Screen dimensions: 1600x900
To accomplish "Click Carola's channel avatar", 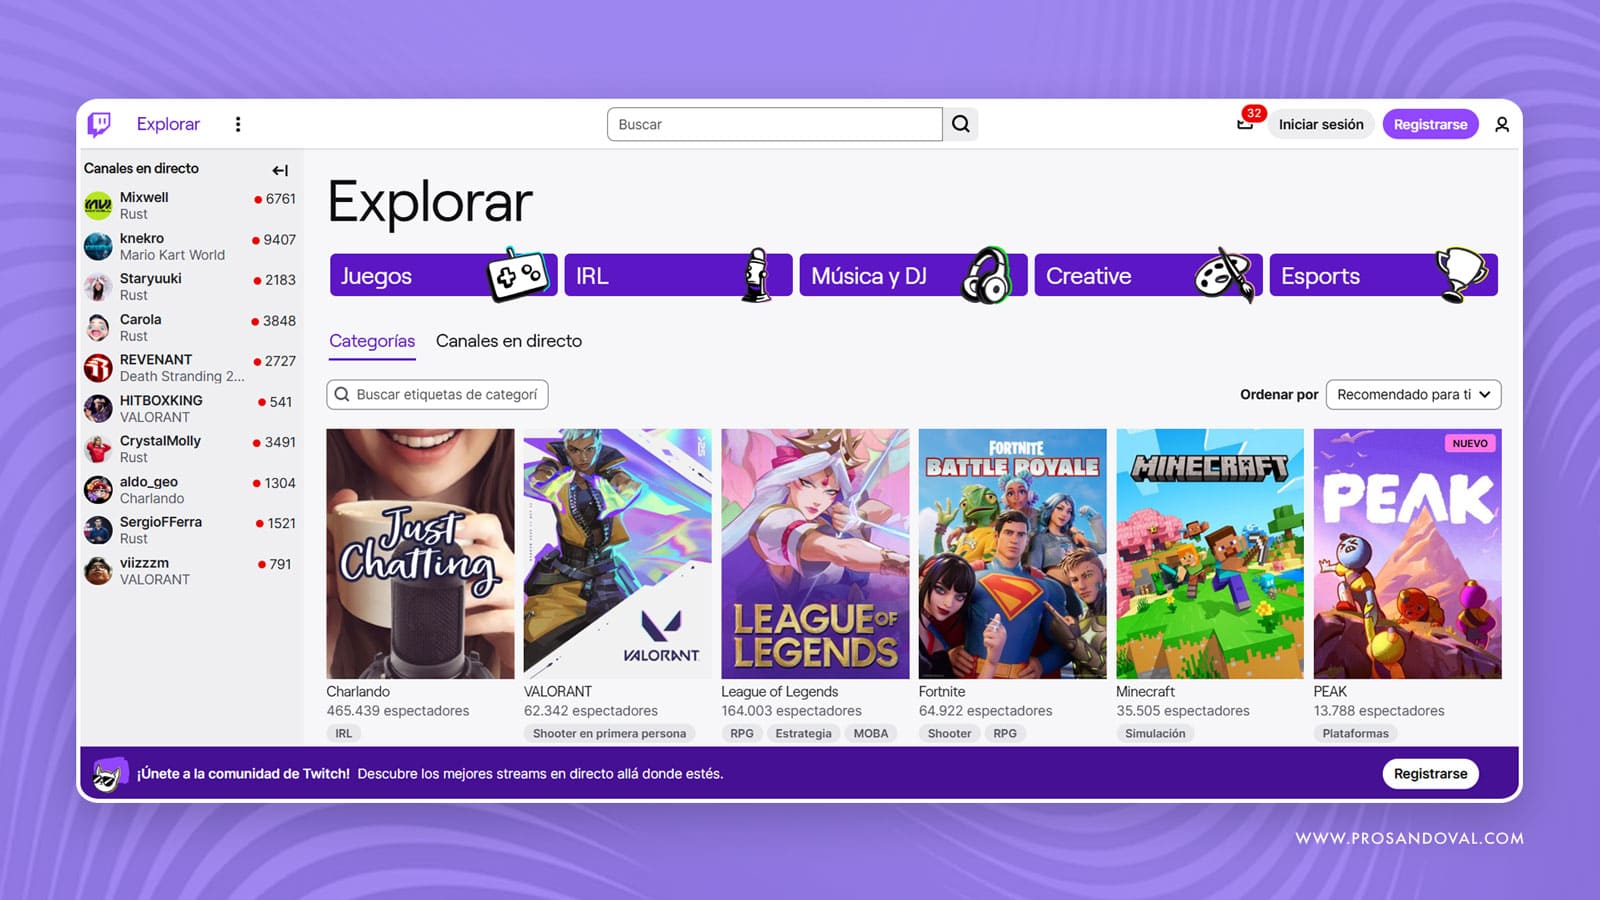I will 98,327.
